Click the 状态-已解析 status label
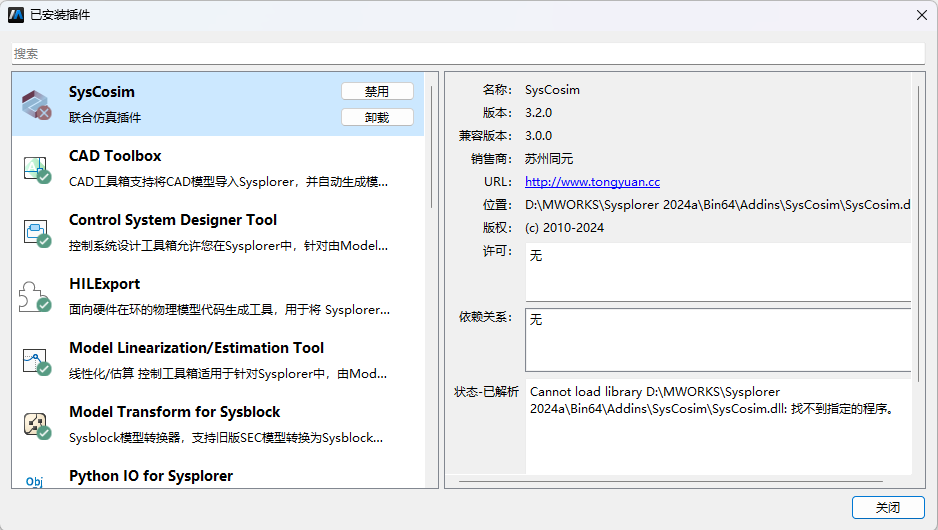Image resolution: width=938 pixels, height=530 pixels. tap(486, 392)
